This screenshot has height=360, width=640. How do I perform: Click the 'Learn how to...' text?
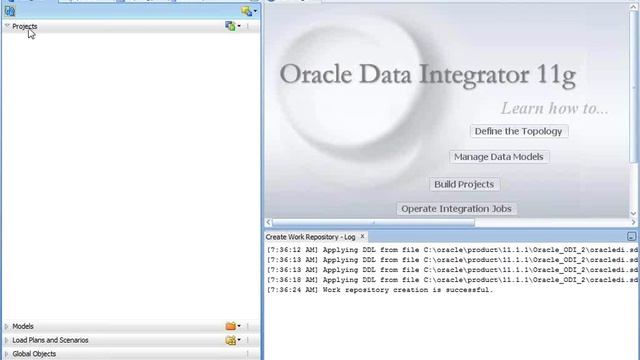[x=554, y=108]
